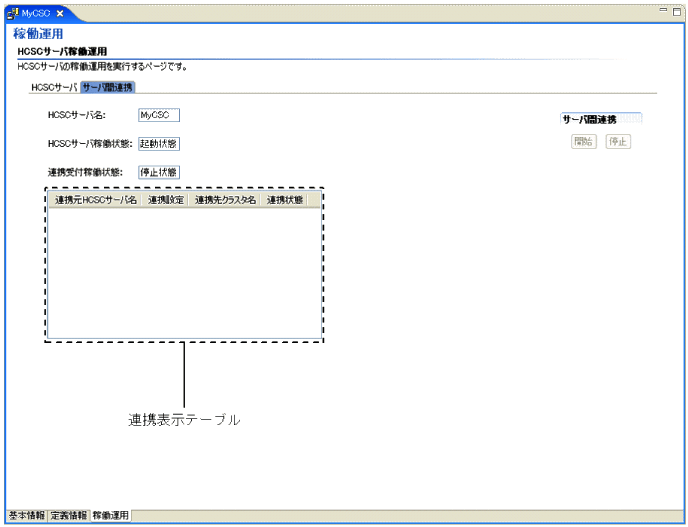Click the 連携設定 column header
The height and width of the screenshot is (527, 688).
(165, 200)
